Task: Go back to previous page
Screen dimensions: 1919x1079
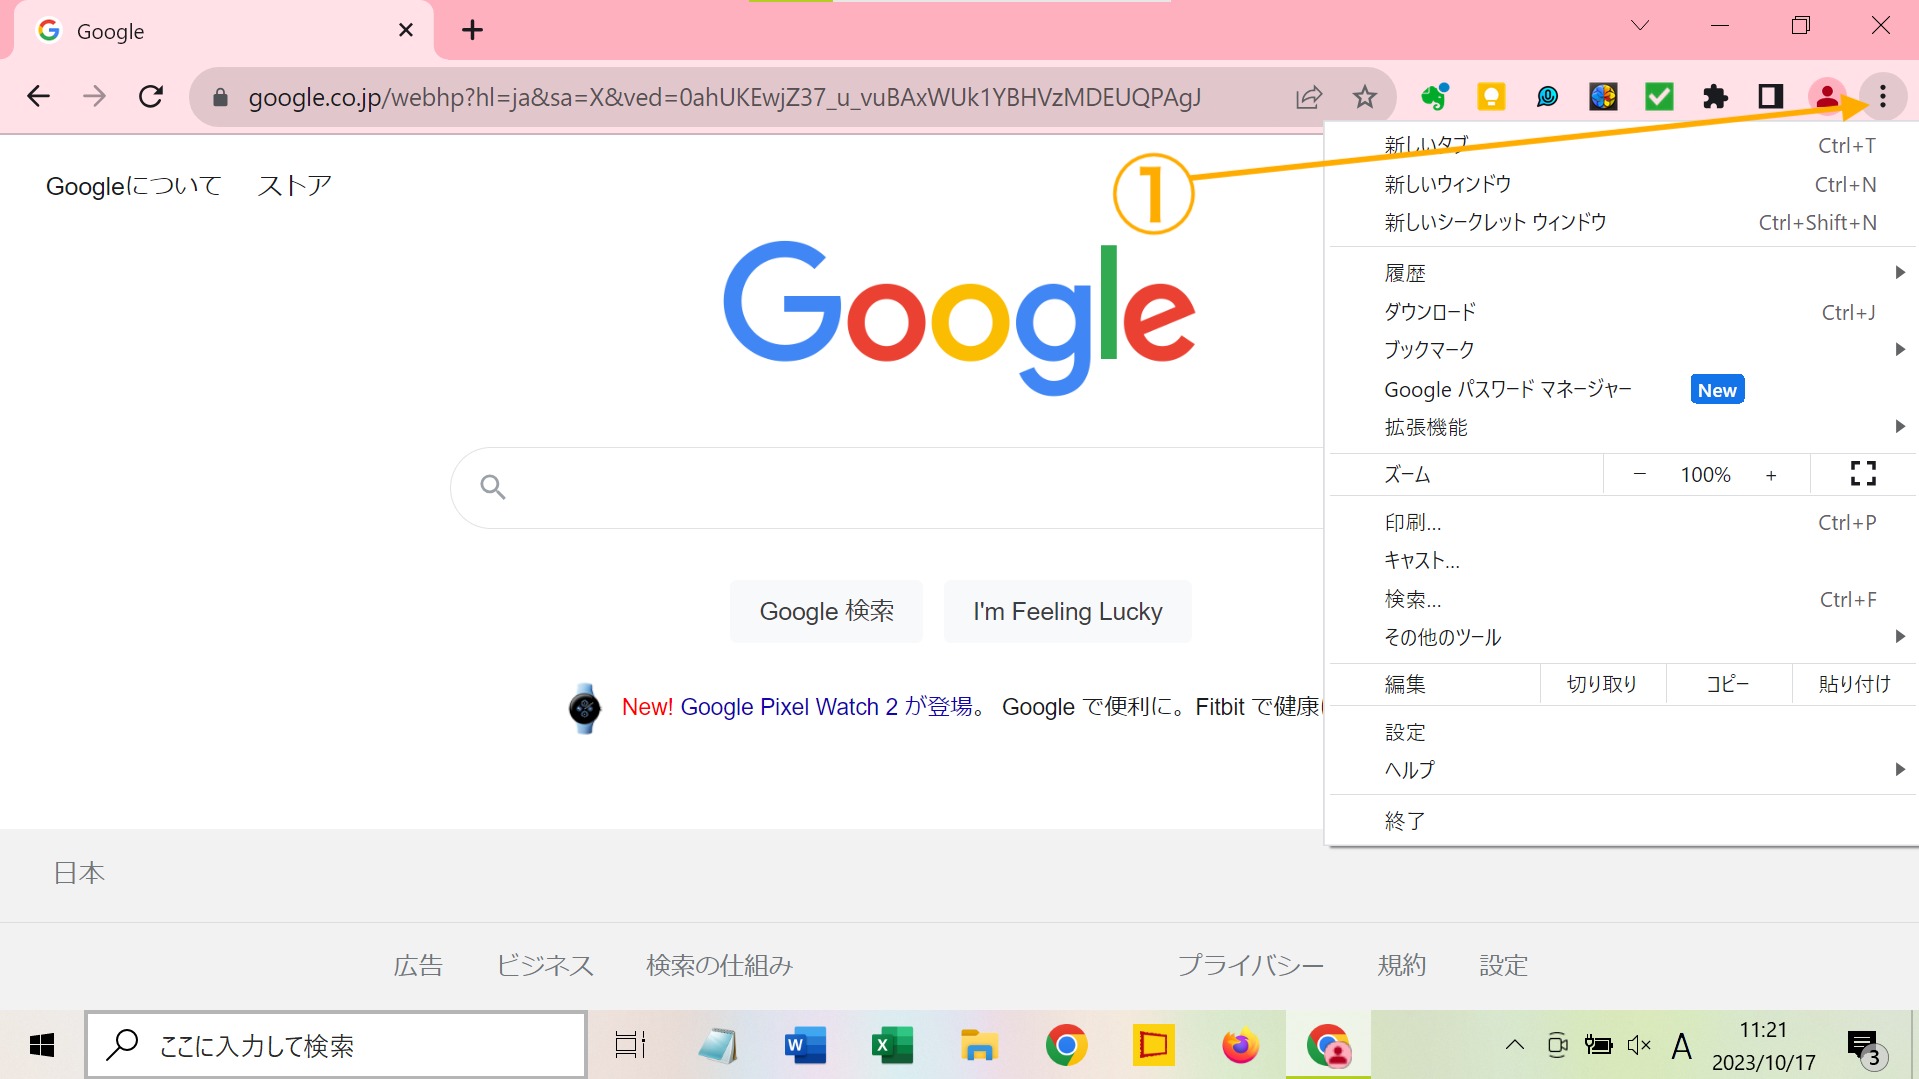Action: [x=38, y=97]
